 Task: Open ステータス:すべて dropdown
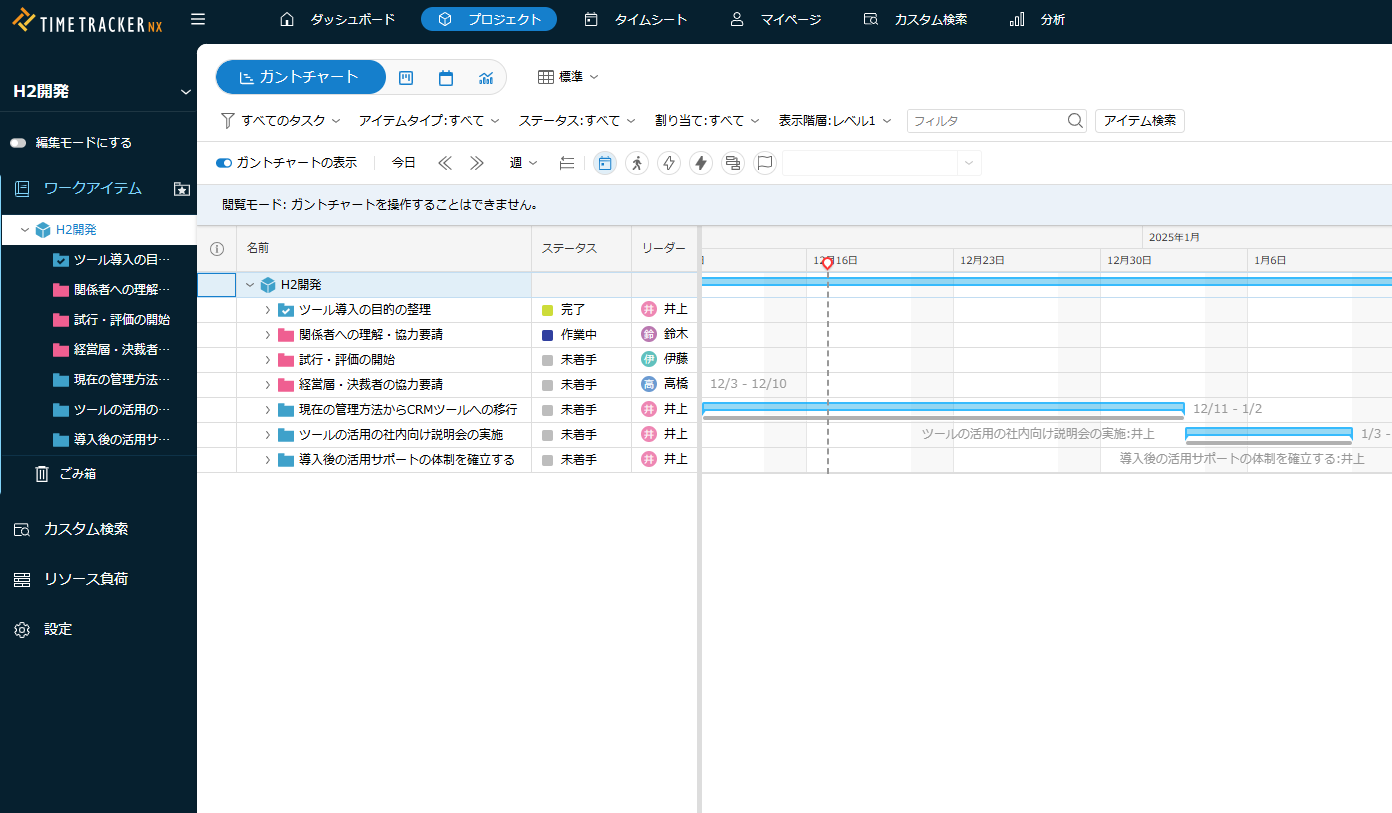point(577,121)
